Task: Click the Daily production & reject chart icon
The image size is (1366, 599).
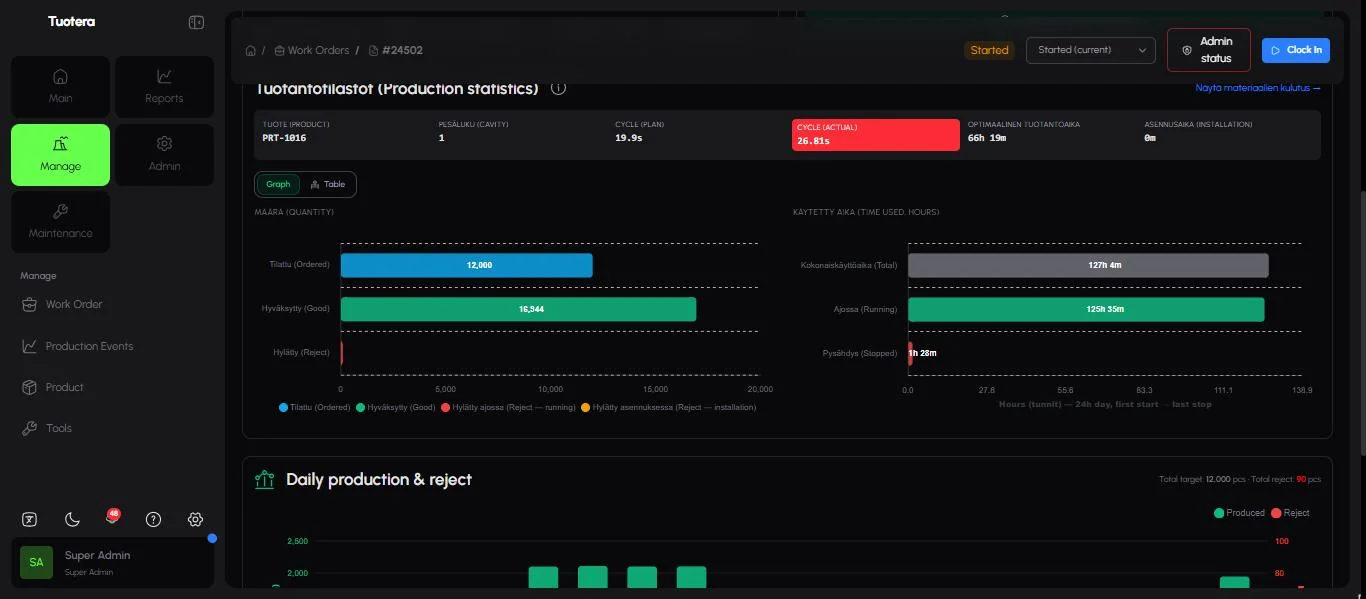Action: pos(265,479)
